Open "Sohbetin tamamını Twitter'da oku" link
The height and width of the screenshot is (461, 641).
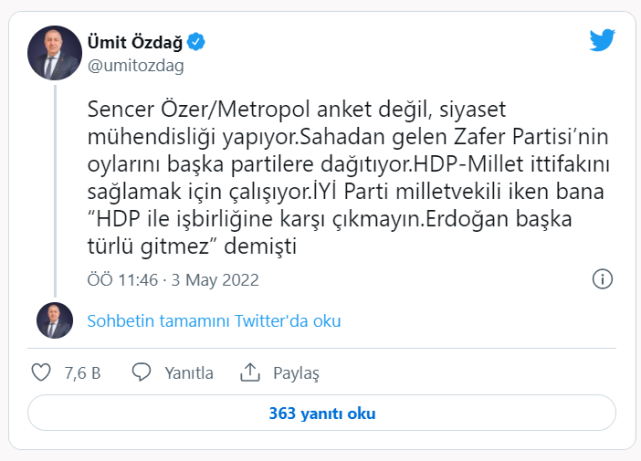tap(214, 321)
